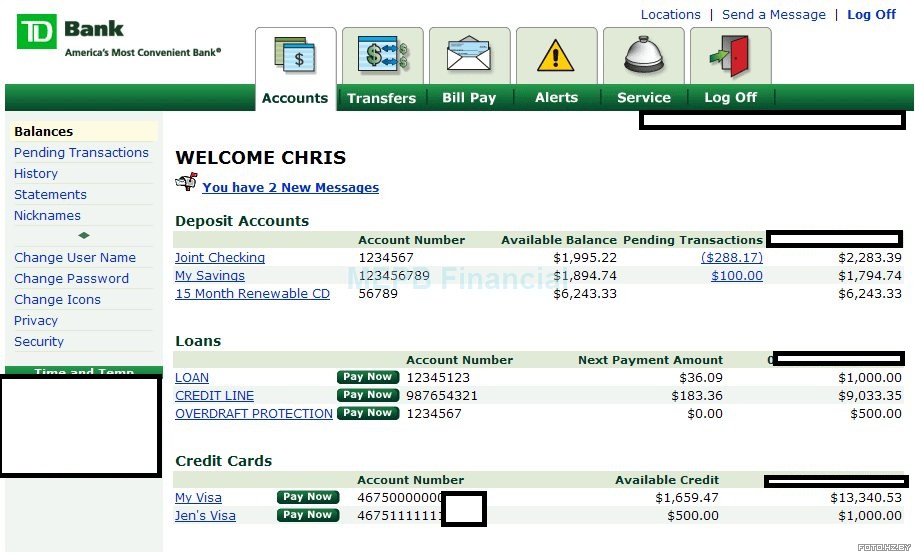
Task: Click Pay Now for CREDIT LINE
Action: (x=368, y=395)
